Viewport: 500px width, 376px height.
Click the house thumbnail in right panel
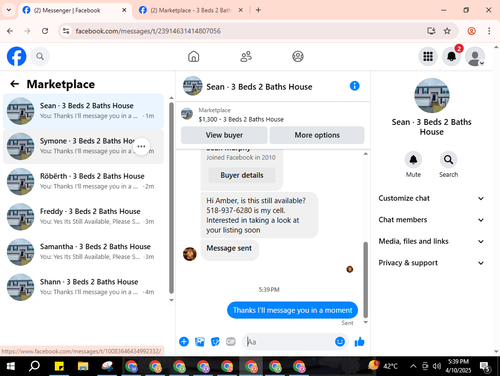click(x=432, y=96)
